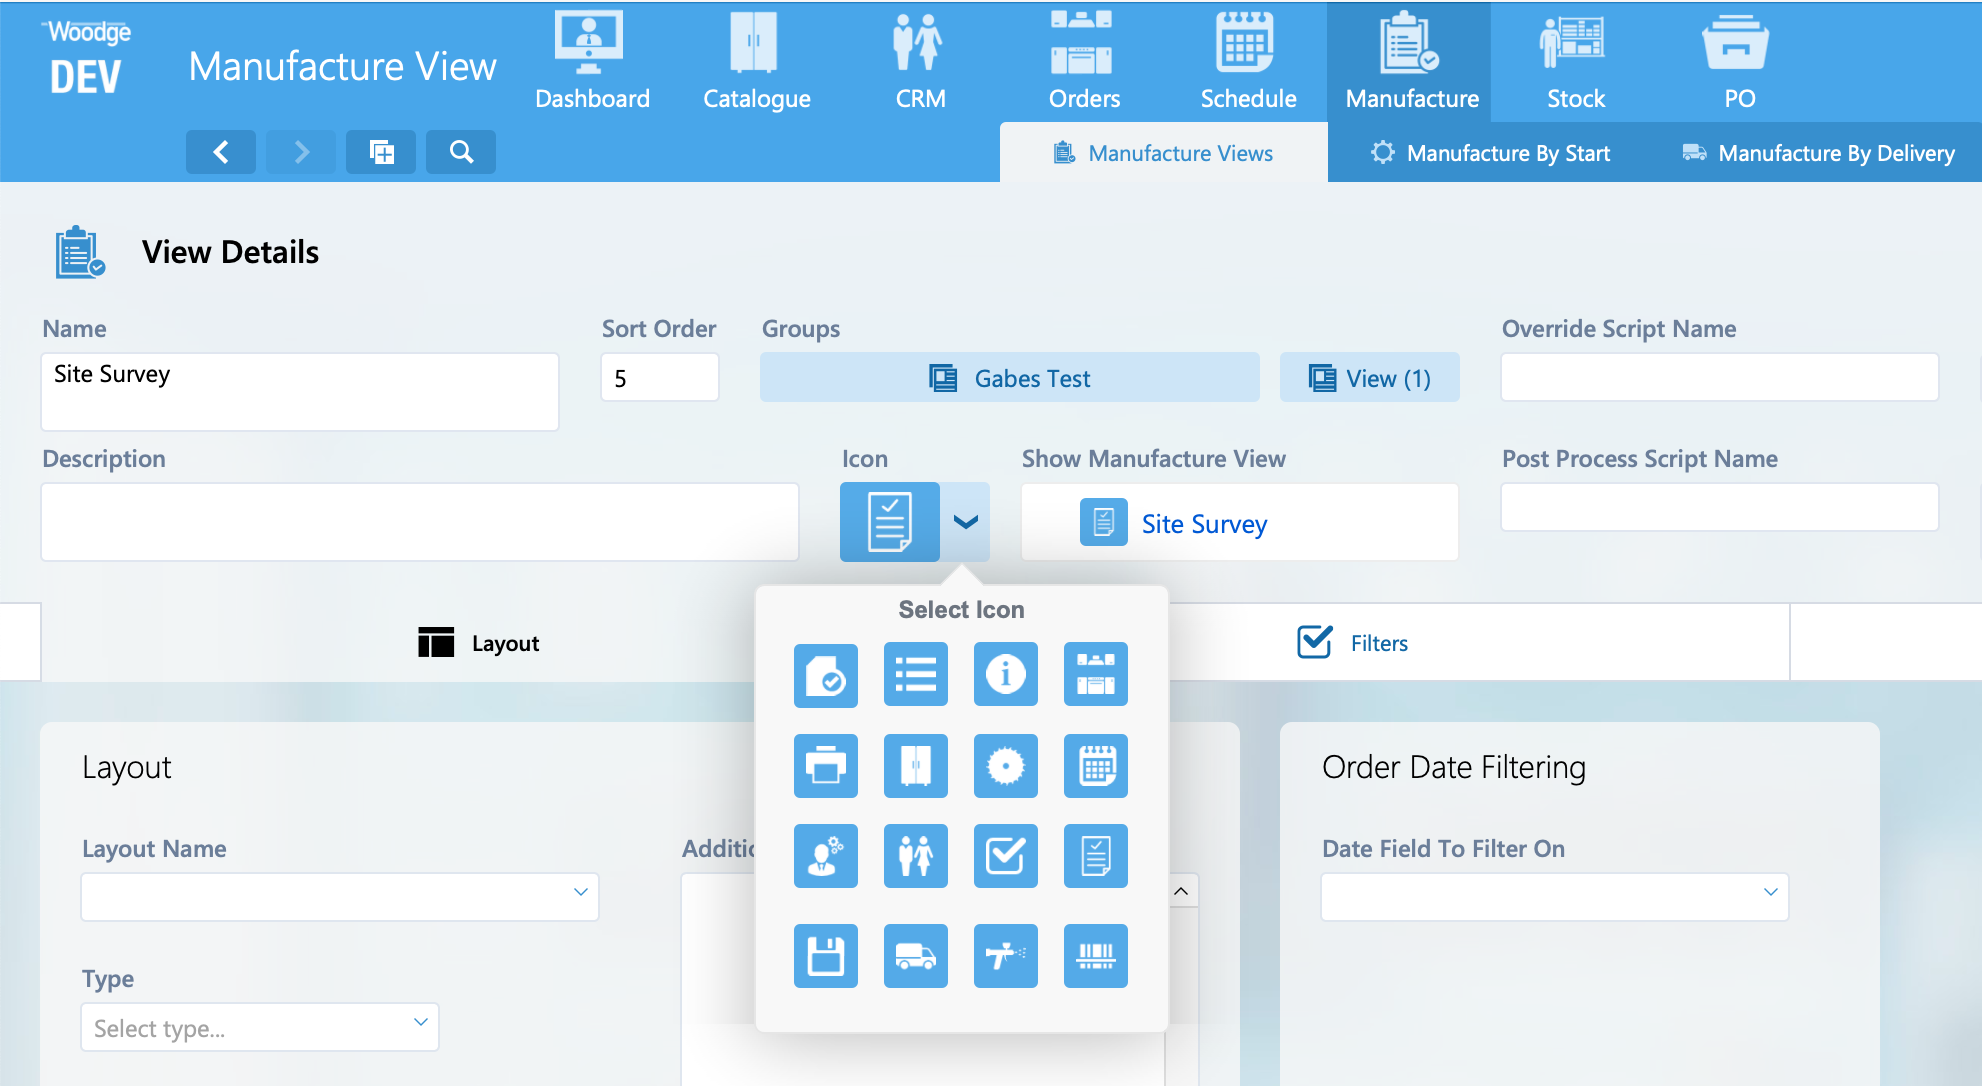
Task: Open the Manufacture By Start tab
Action: pos(1490,153)
